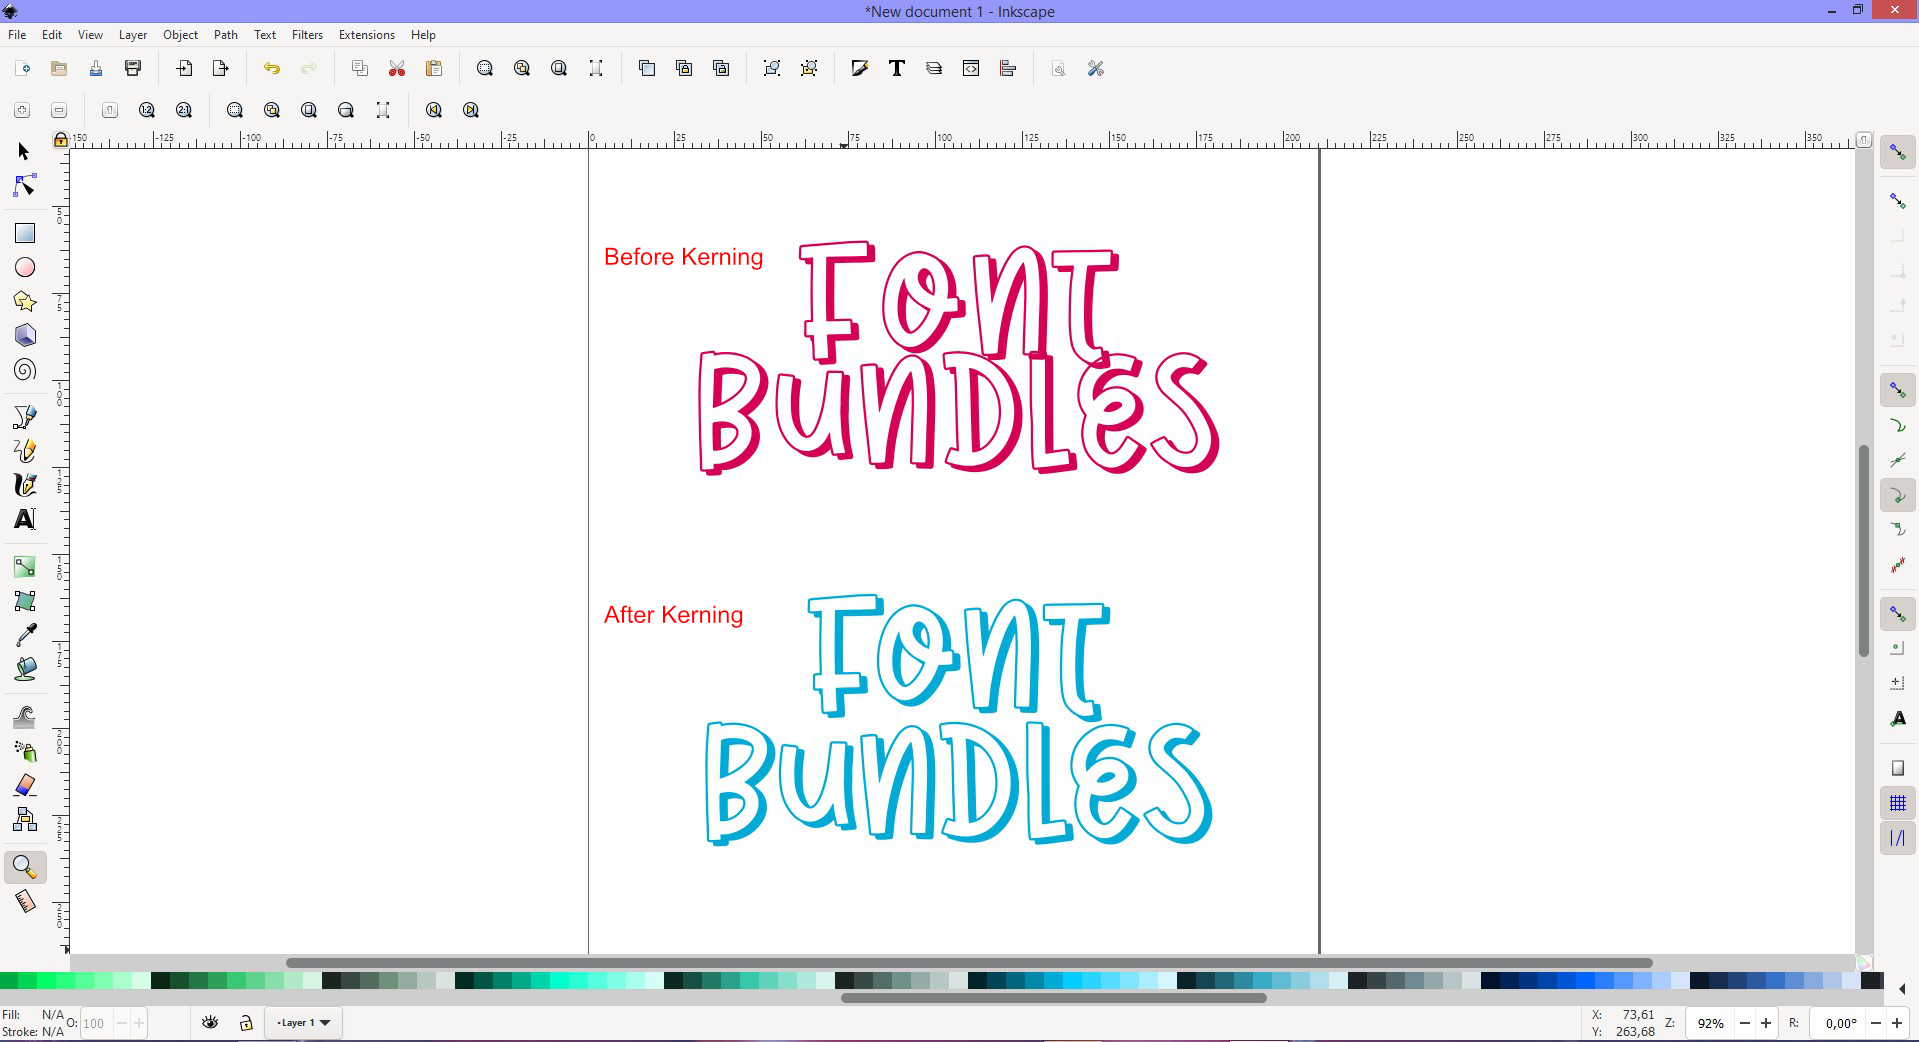Cut selection with the scissors icon

[x=397, y=68]
